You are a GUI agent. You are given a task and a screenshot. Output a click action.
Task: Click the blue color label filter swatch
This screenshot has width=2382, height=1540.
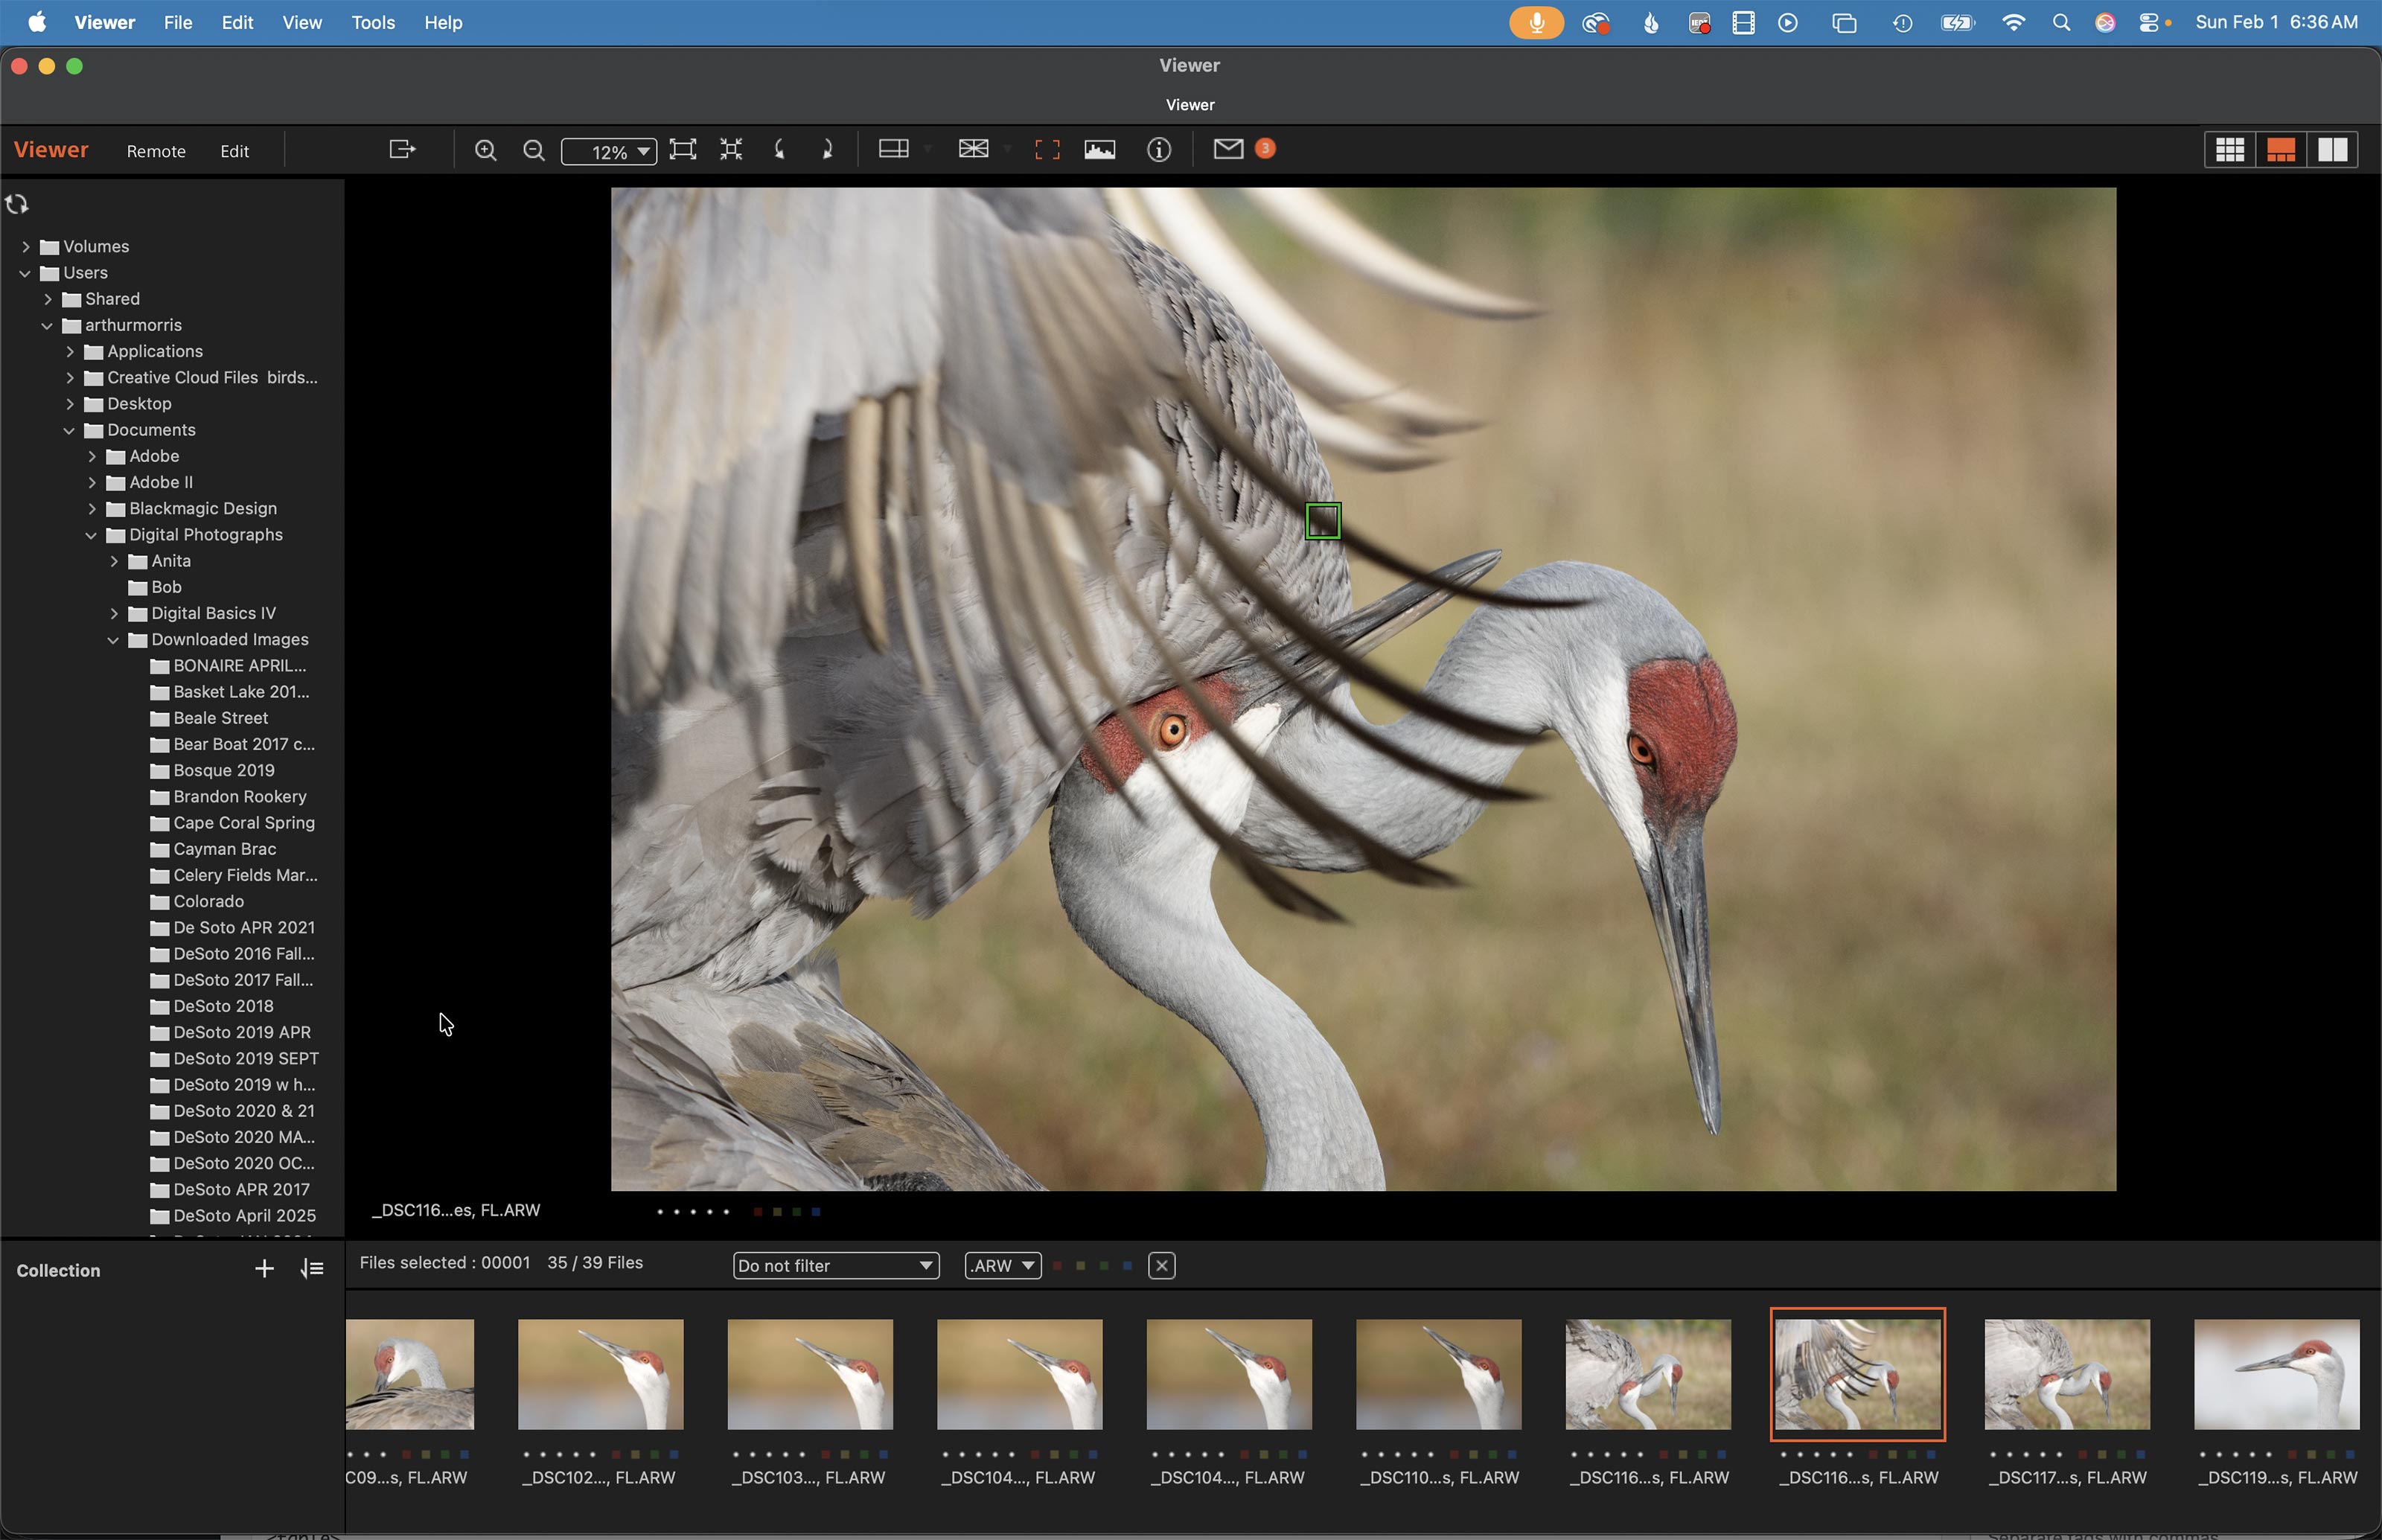[1127, 1265]
